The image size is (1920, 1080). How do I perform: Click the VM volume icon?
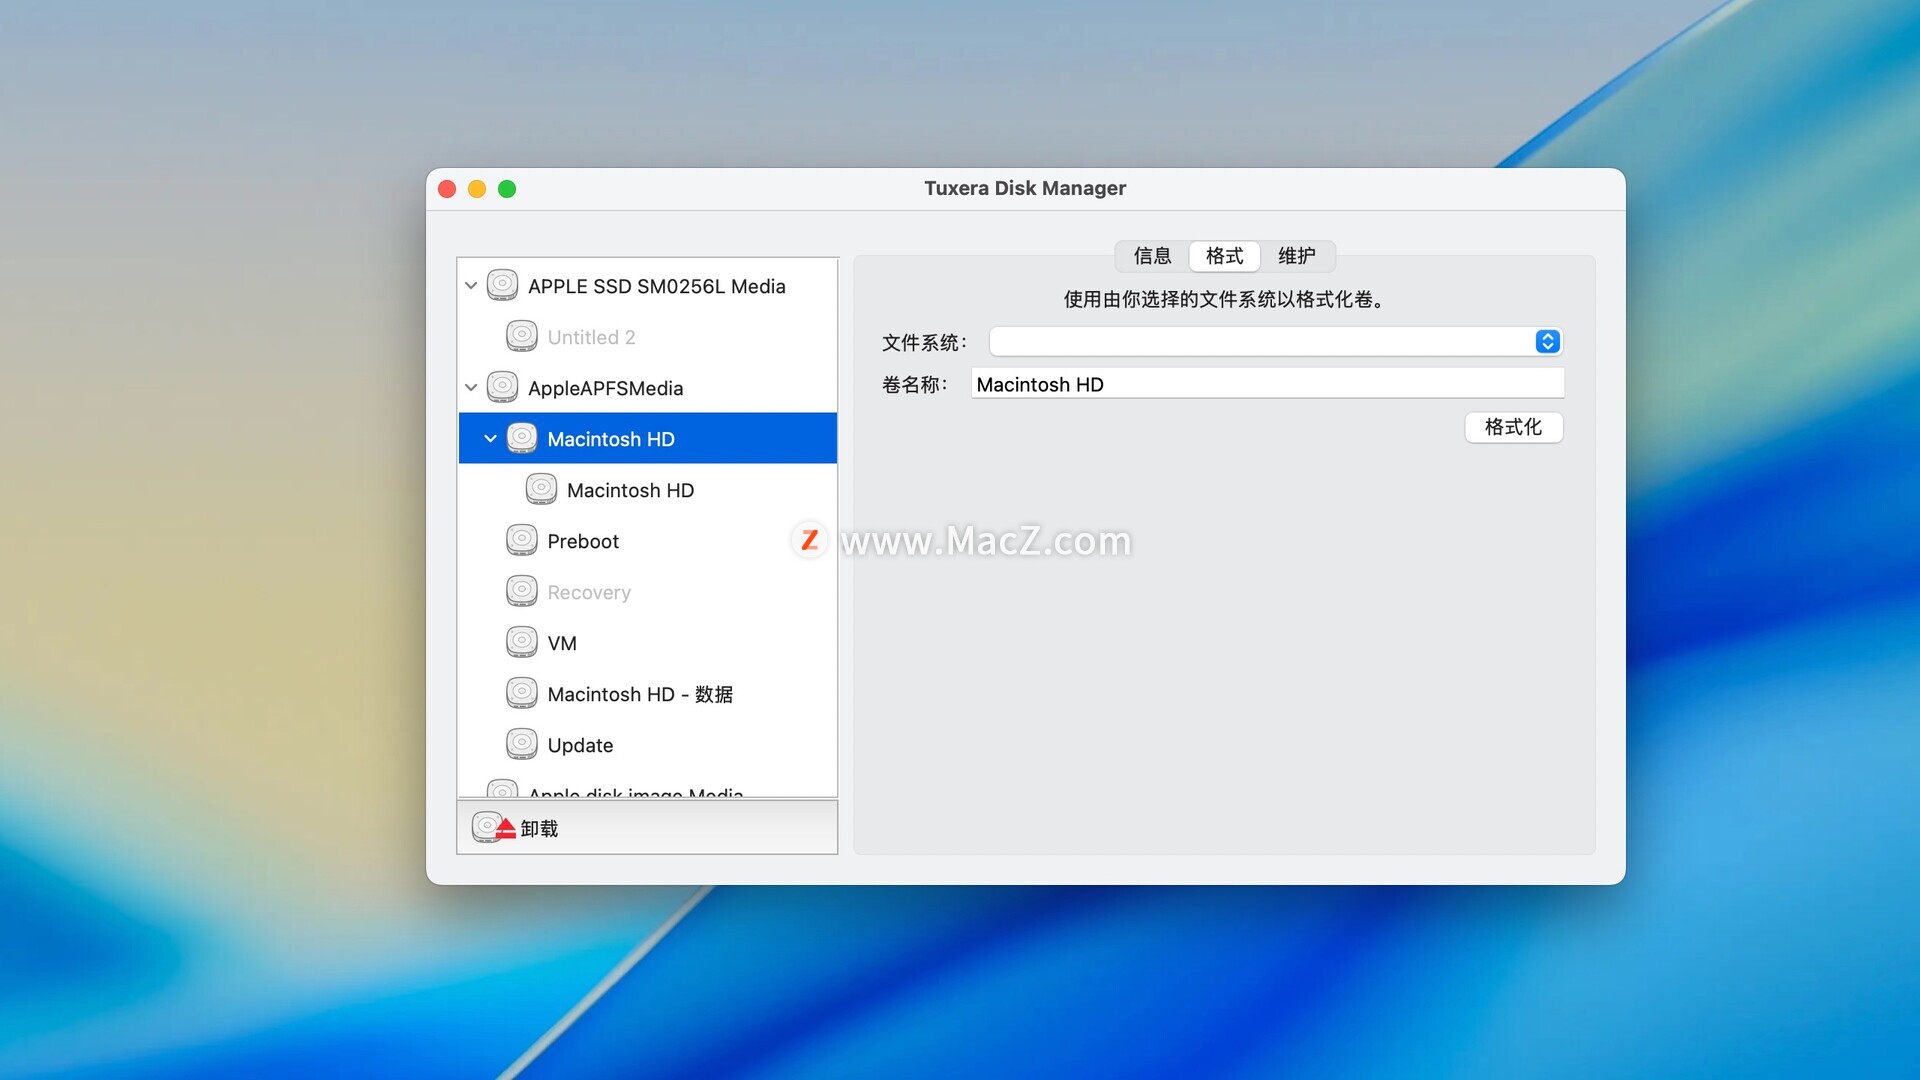(x=522, y=642)
